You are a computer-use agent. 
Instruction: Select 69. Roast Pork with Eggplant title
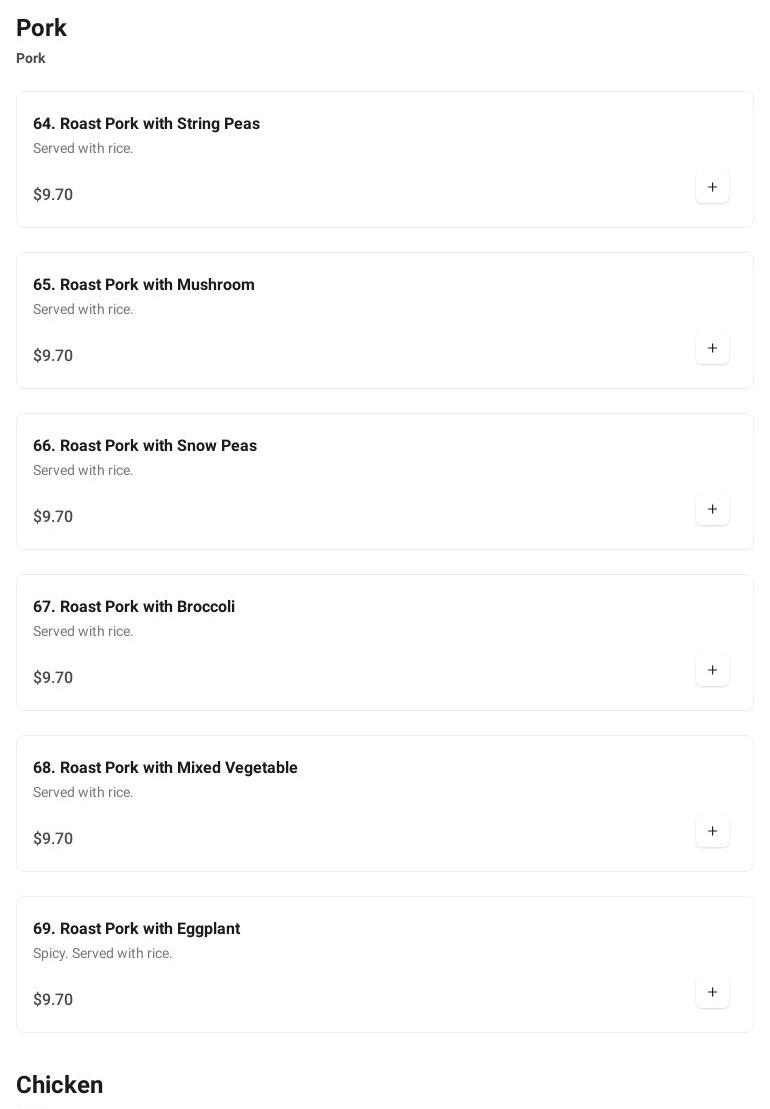[x=136, y=929]
